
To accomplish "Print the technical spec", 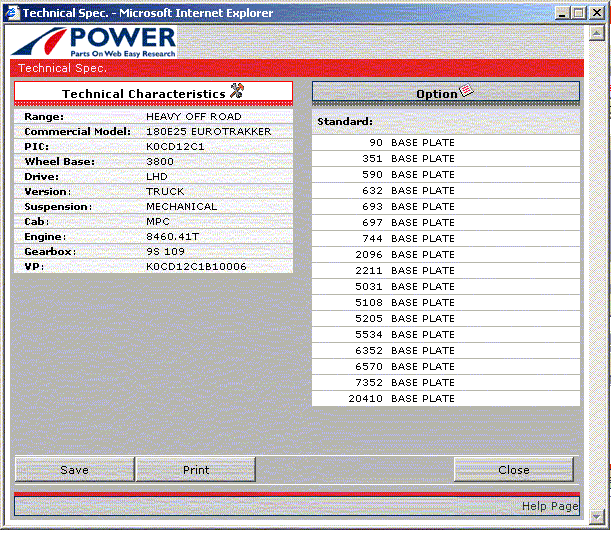I will click(x=196, y=470).
